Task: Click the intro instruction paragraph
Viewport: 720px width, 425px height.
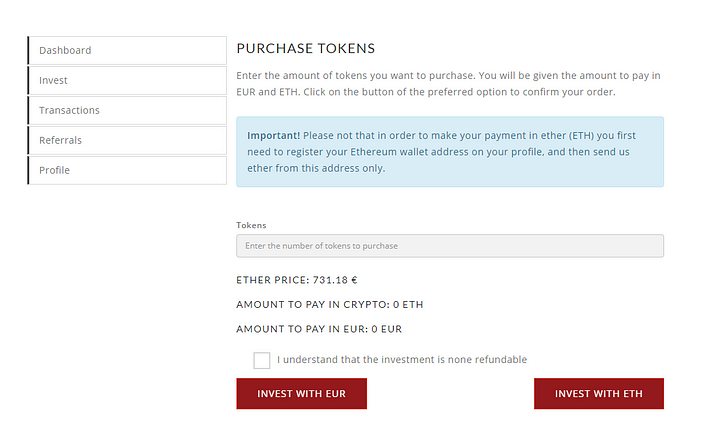Action: [449, 84]
